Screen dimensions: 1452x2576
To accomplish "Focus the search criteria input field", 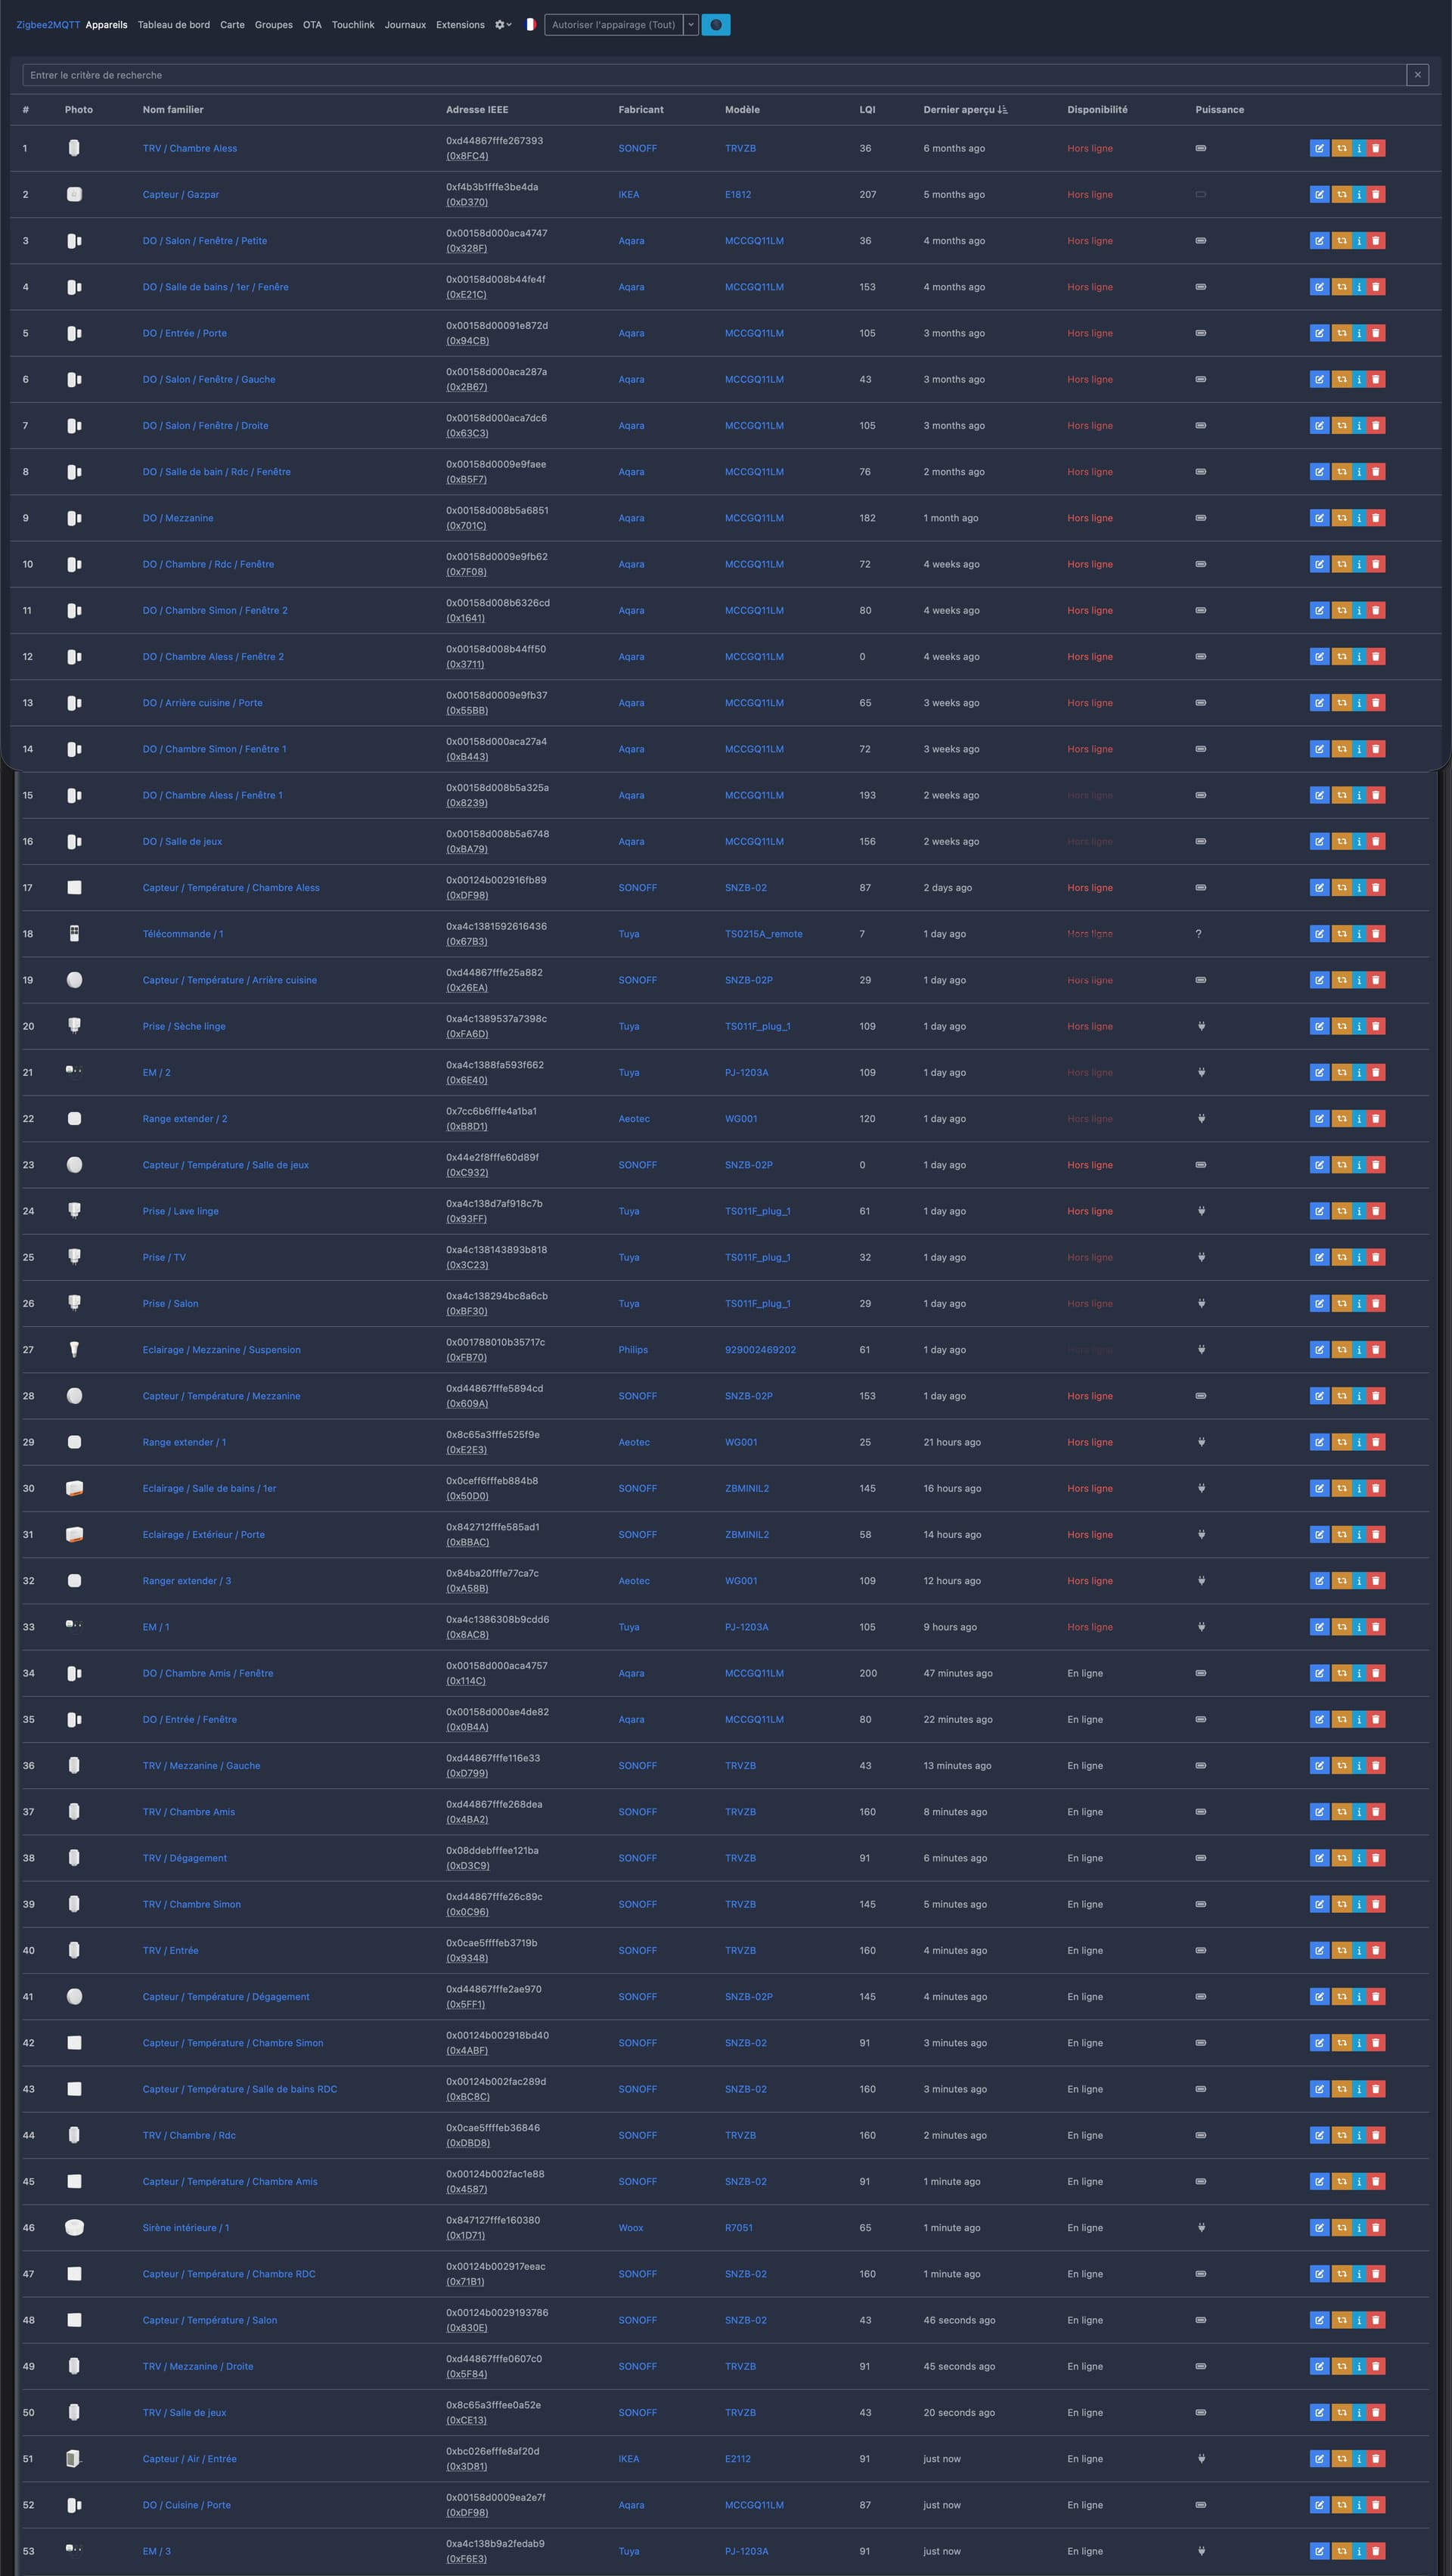I will (x=700, y=75).
